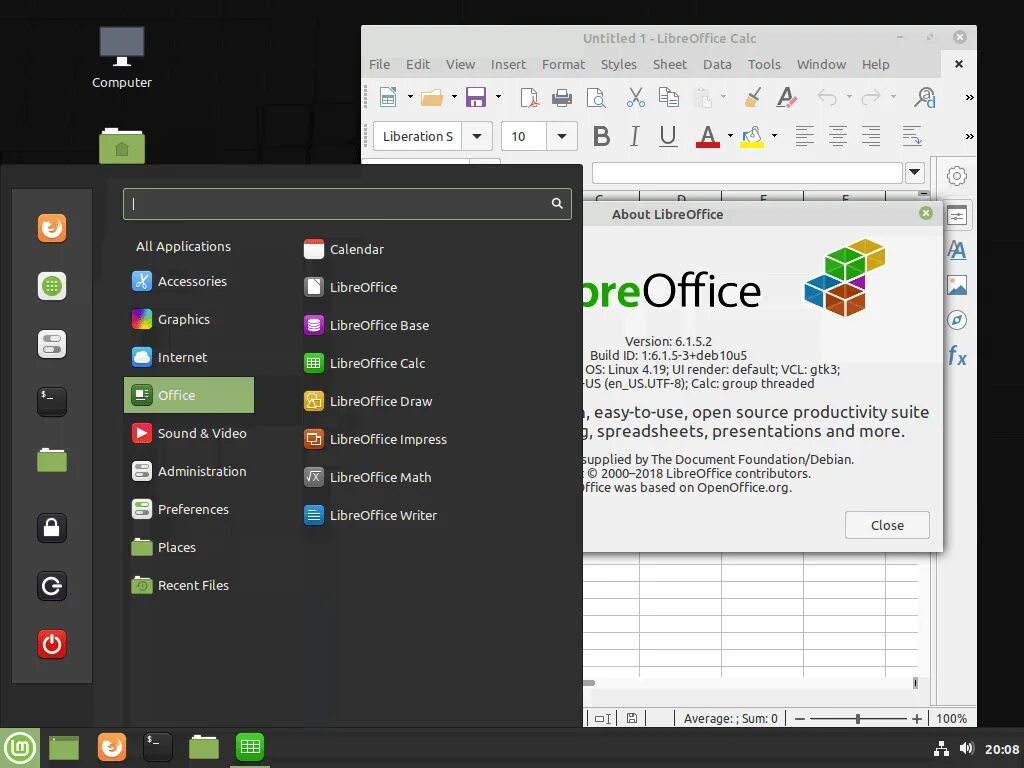
Task: Click the Lock Screen icon in menu favorites
Action: tap(52, 528)
